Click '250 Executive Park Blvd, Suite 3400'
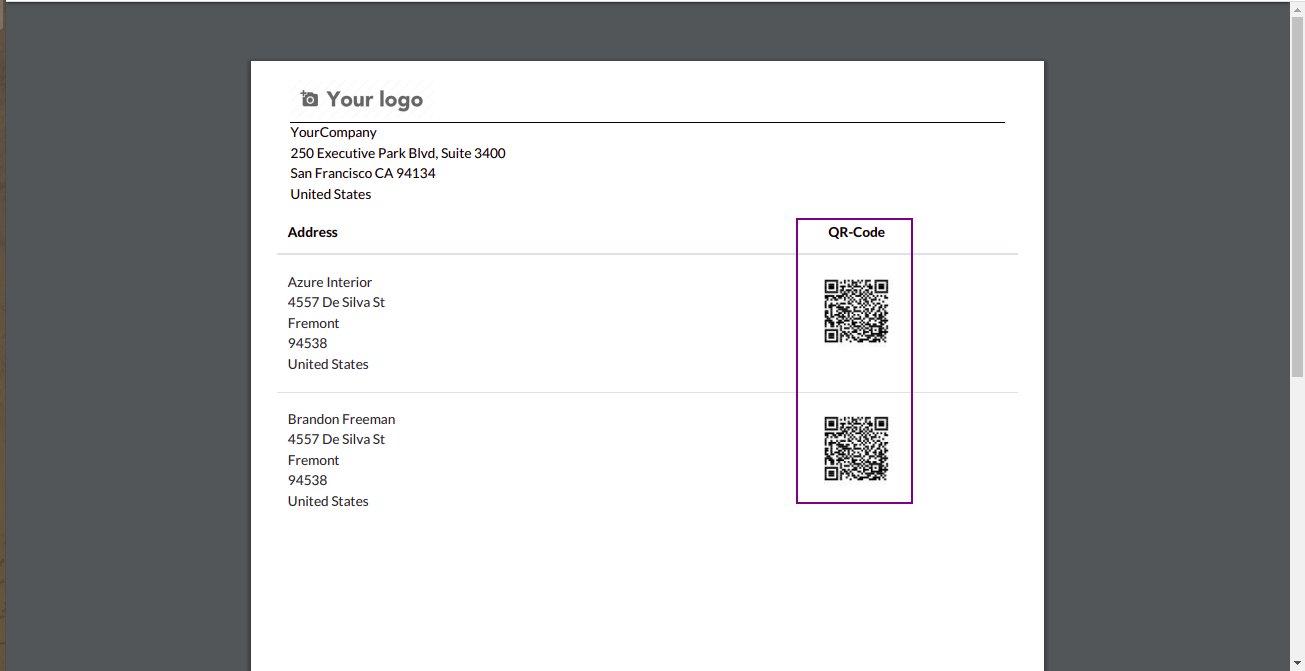1305x671 pixels. pos(398,153)
